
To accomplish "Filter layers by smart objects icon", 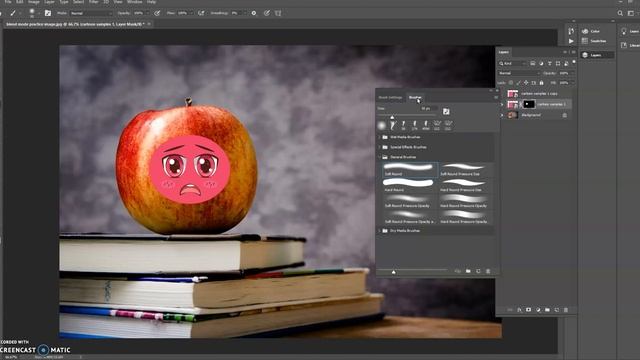I will [x=566, y=63].
